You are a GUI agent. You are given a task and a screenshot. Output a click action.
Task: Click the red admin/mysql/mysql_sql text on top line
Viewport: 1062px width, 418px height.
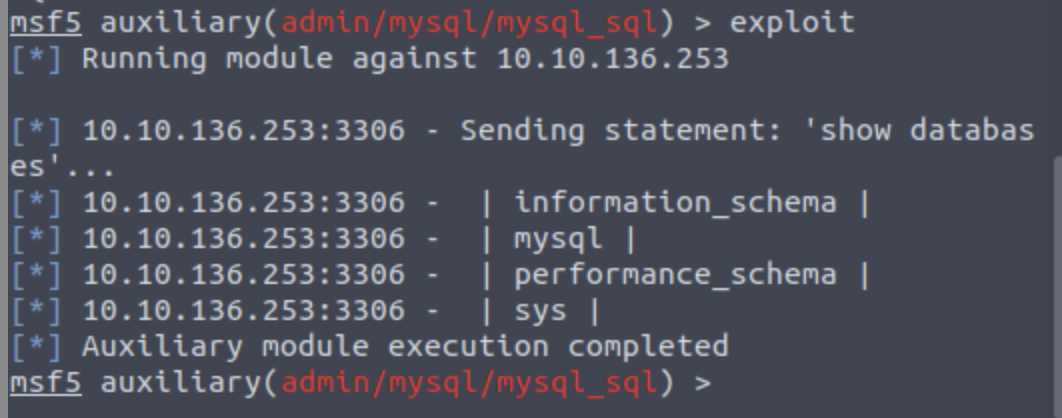[470, 22]
